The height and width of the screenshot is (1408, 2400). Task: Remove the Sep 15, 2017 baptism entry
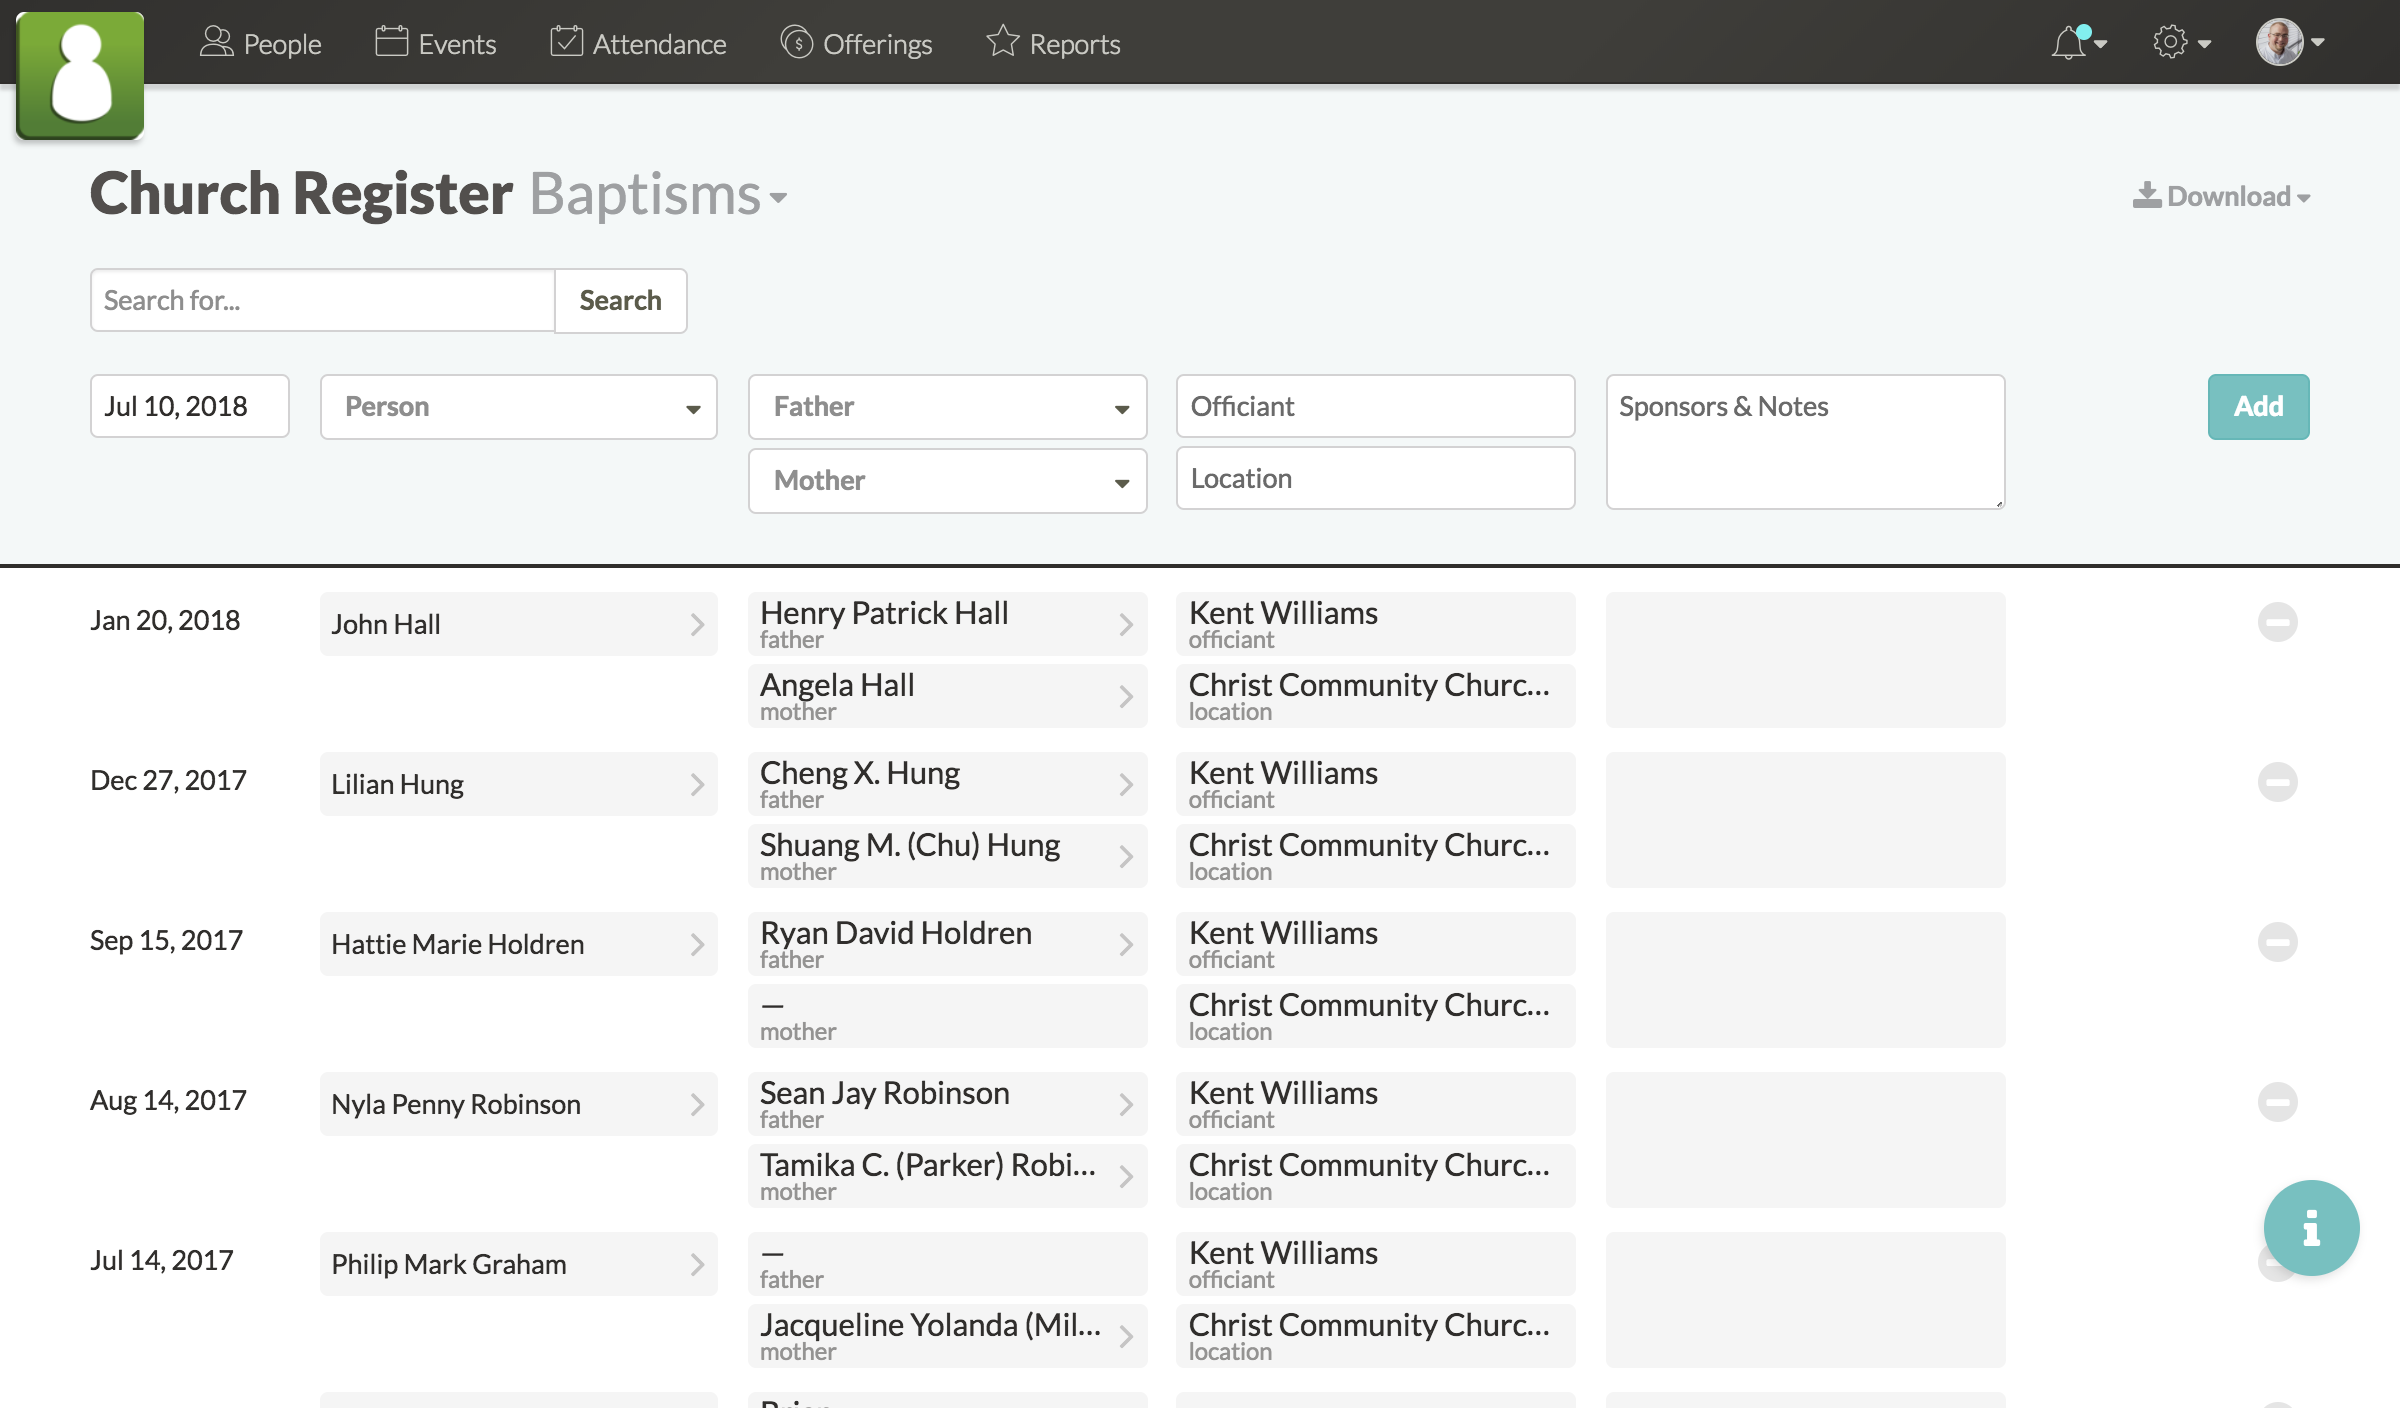click(x=2277, y=942)
